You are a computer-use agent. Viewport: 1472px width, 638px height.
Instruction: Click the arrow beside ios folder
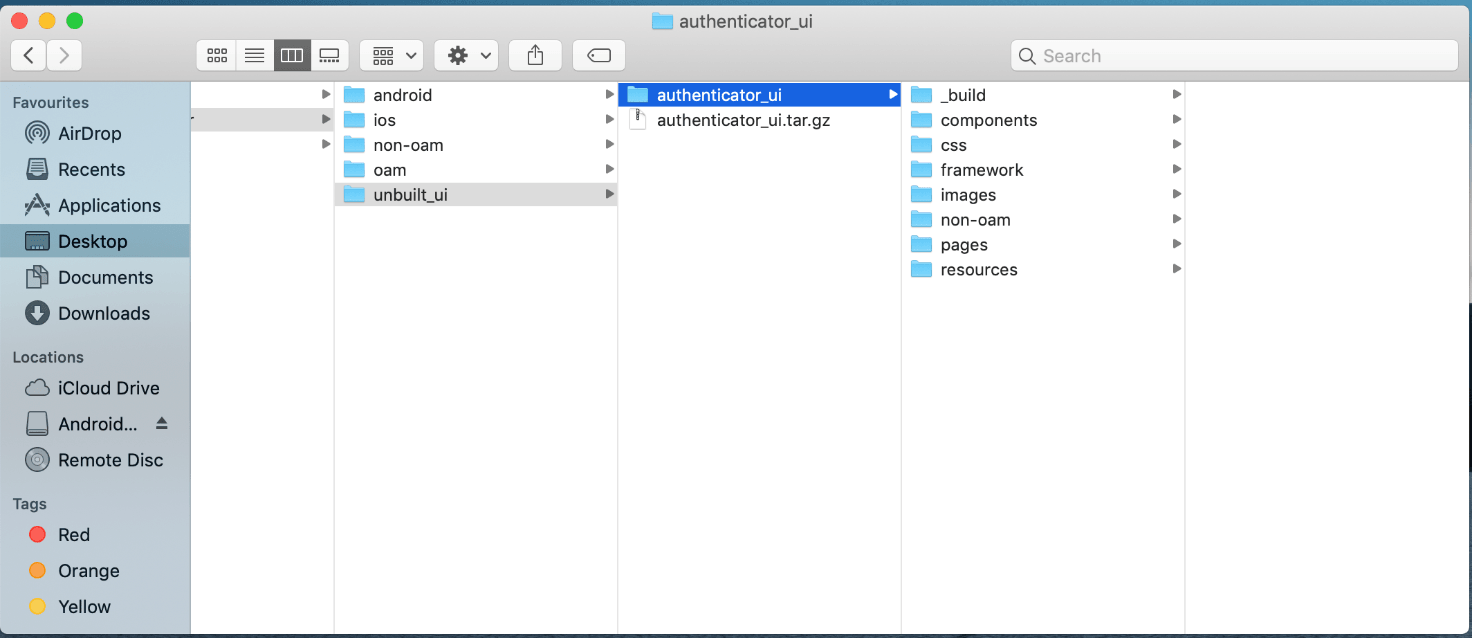pyautogui.click(x=609, y=120)
